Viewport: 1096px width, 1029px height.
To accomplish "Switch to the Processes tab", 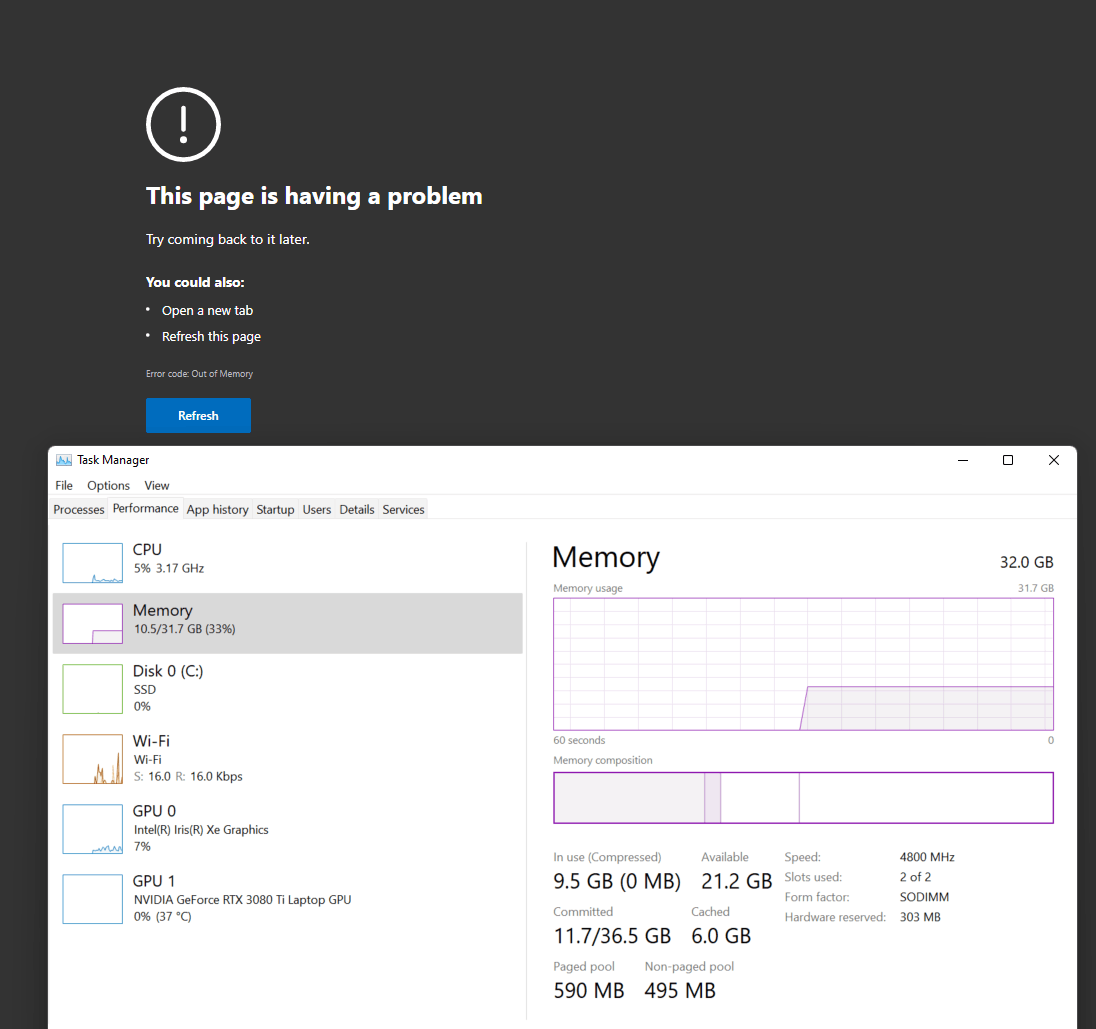I will tap(79, 510).
